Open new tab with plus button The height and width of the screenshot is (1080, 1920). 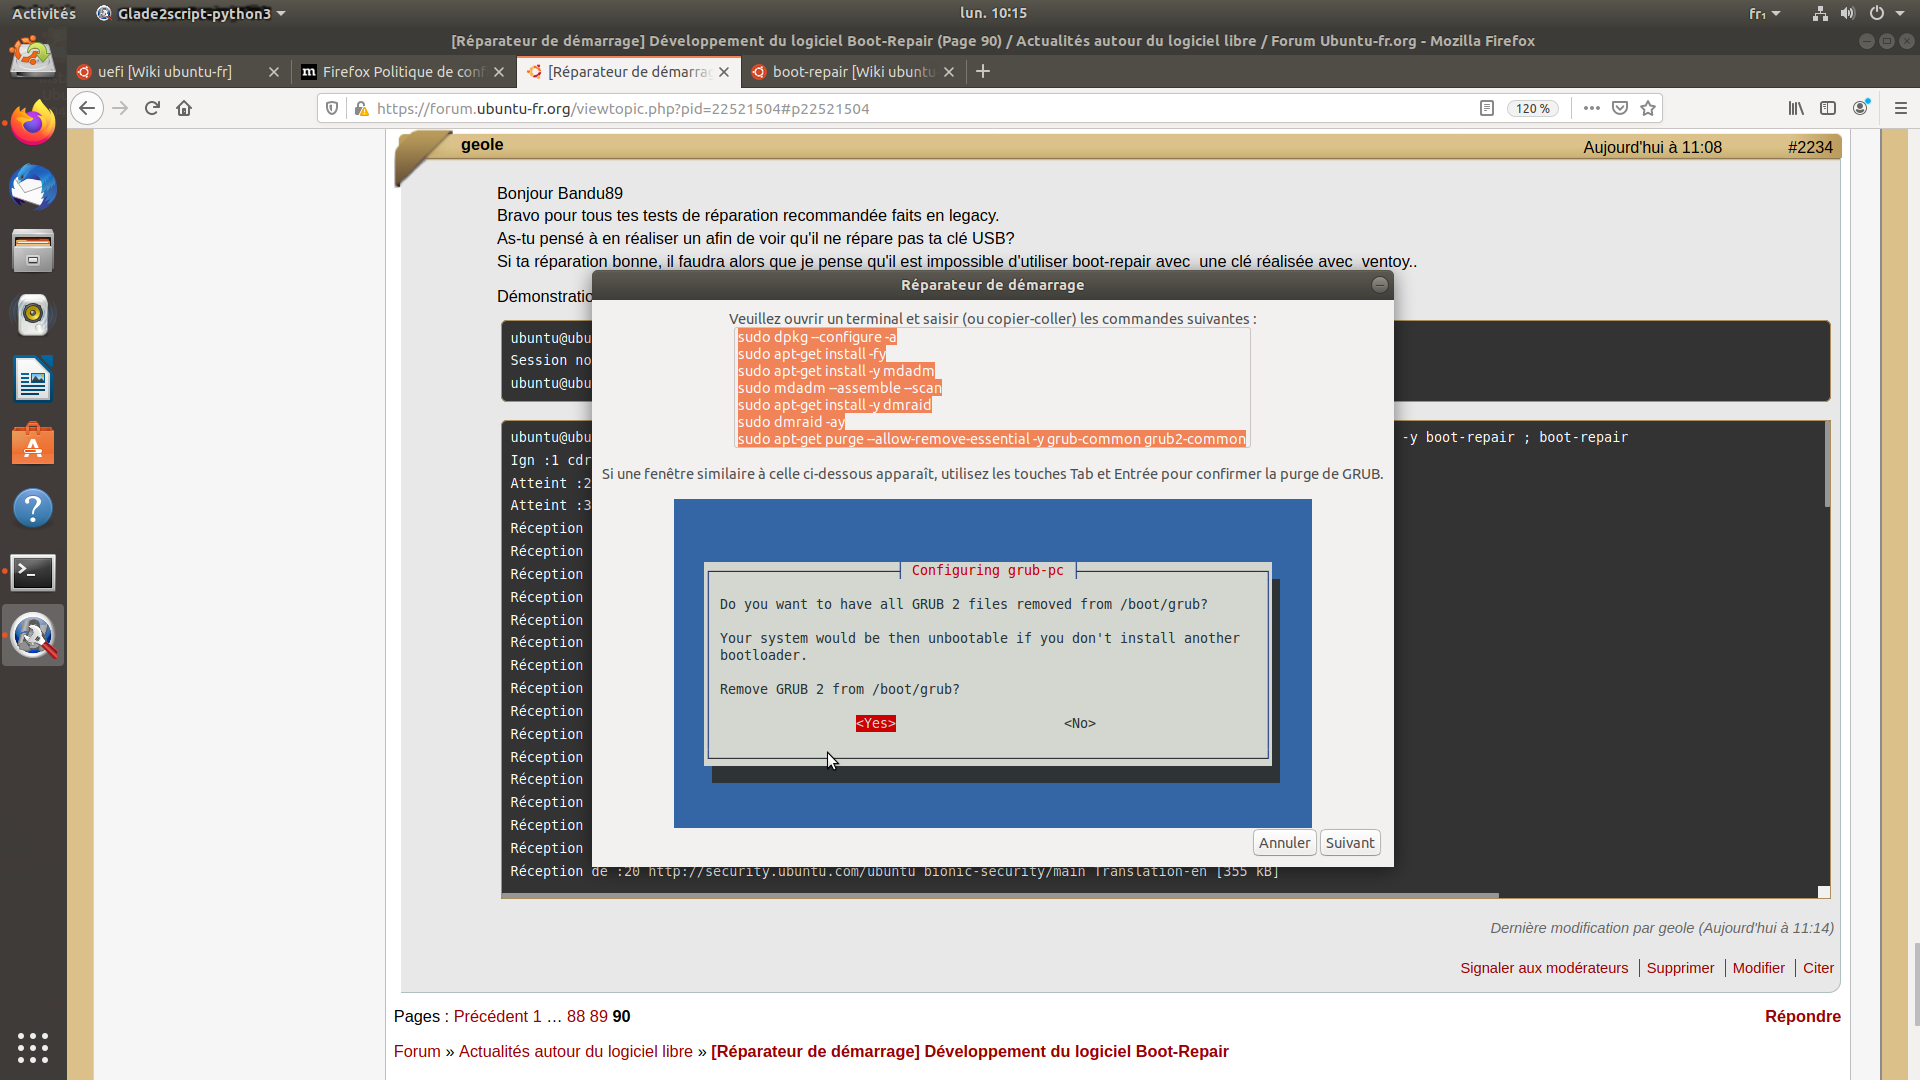[983, 72]
